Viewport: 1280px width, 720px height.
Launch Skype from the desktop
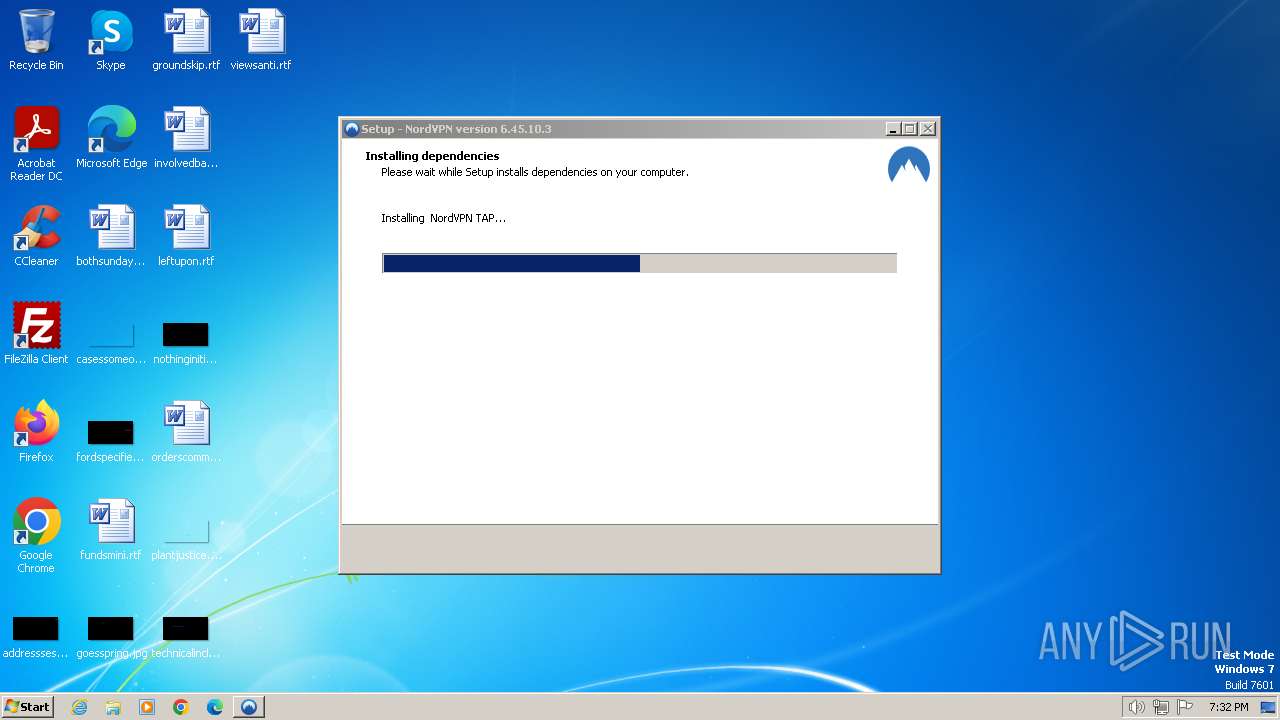click(111, 40)
